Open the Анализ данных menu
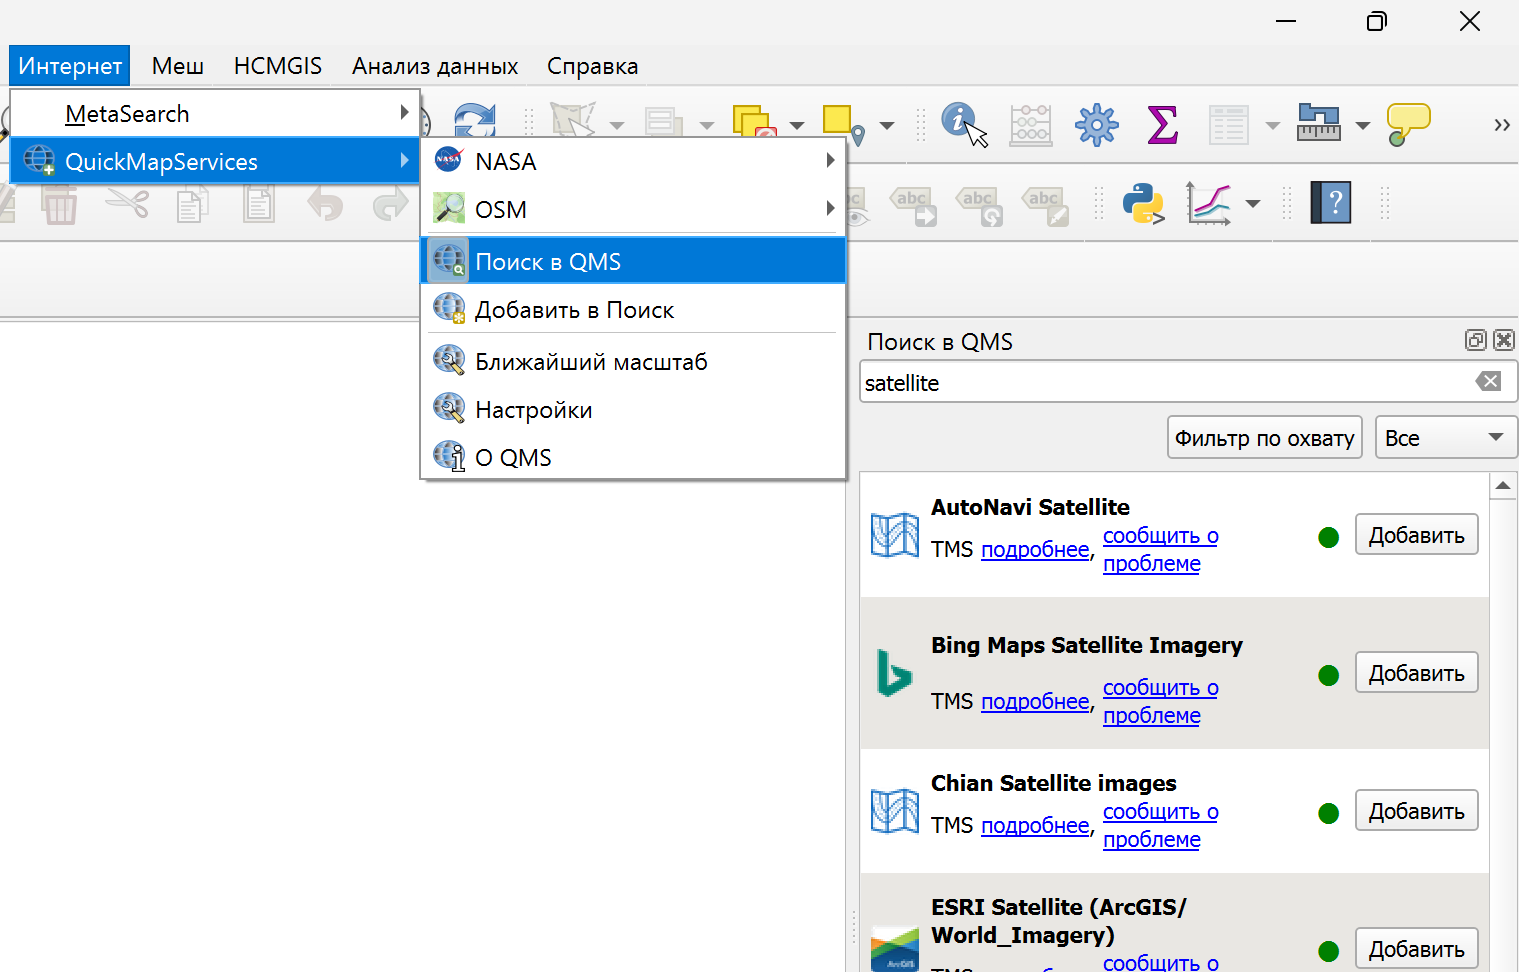The image size is (1519, 972). coord(435,66)
